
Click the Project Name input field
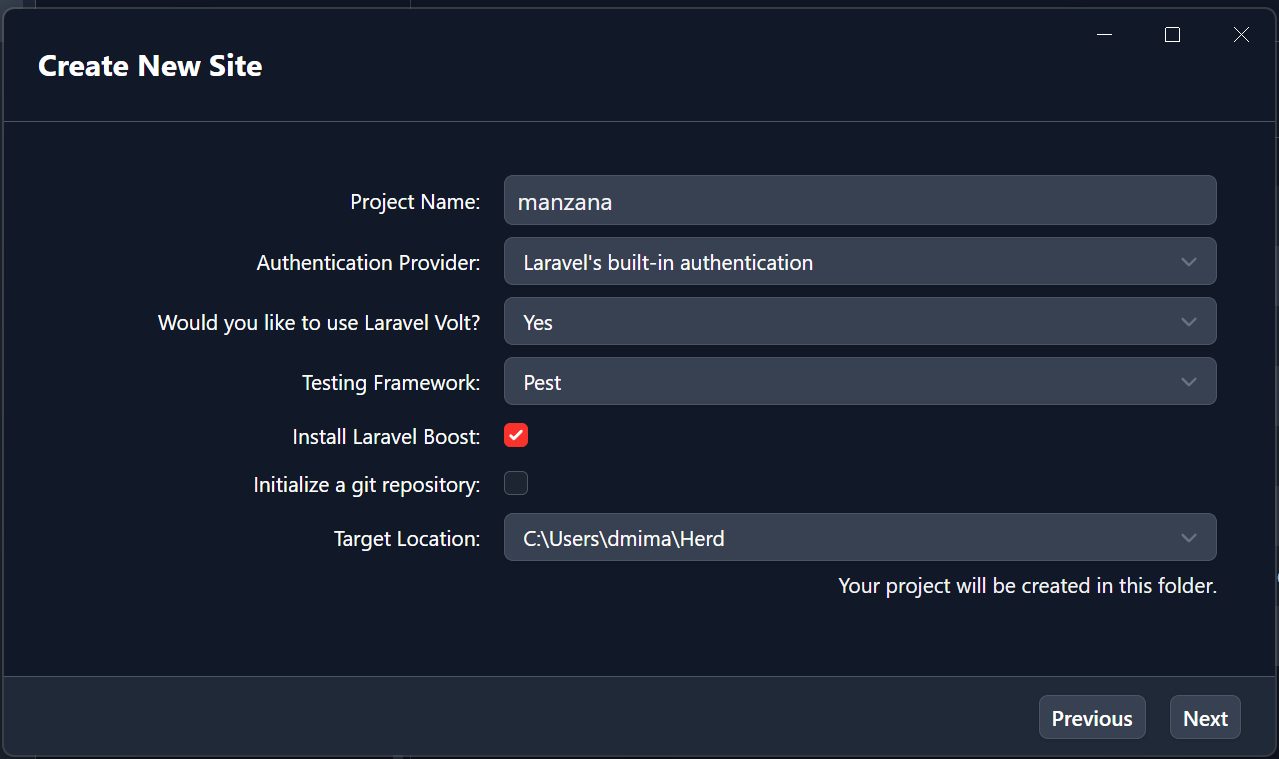click(860, 201)
